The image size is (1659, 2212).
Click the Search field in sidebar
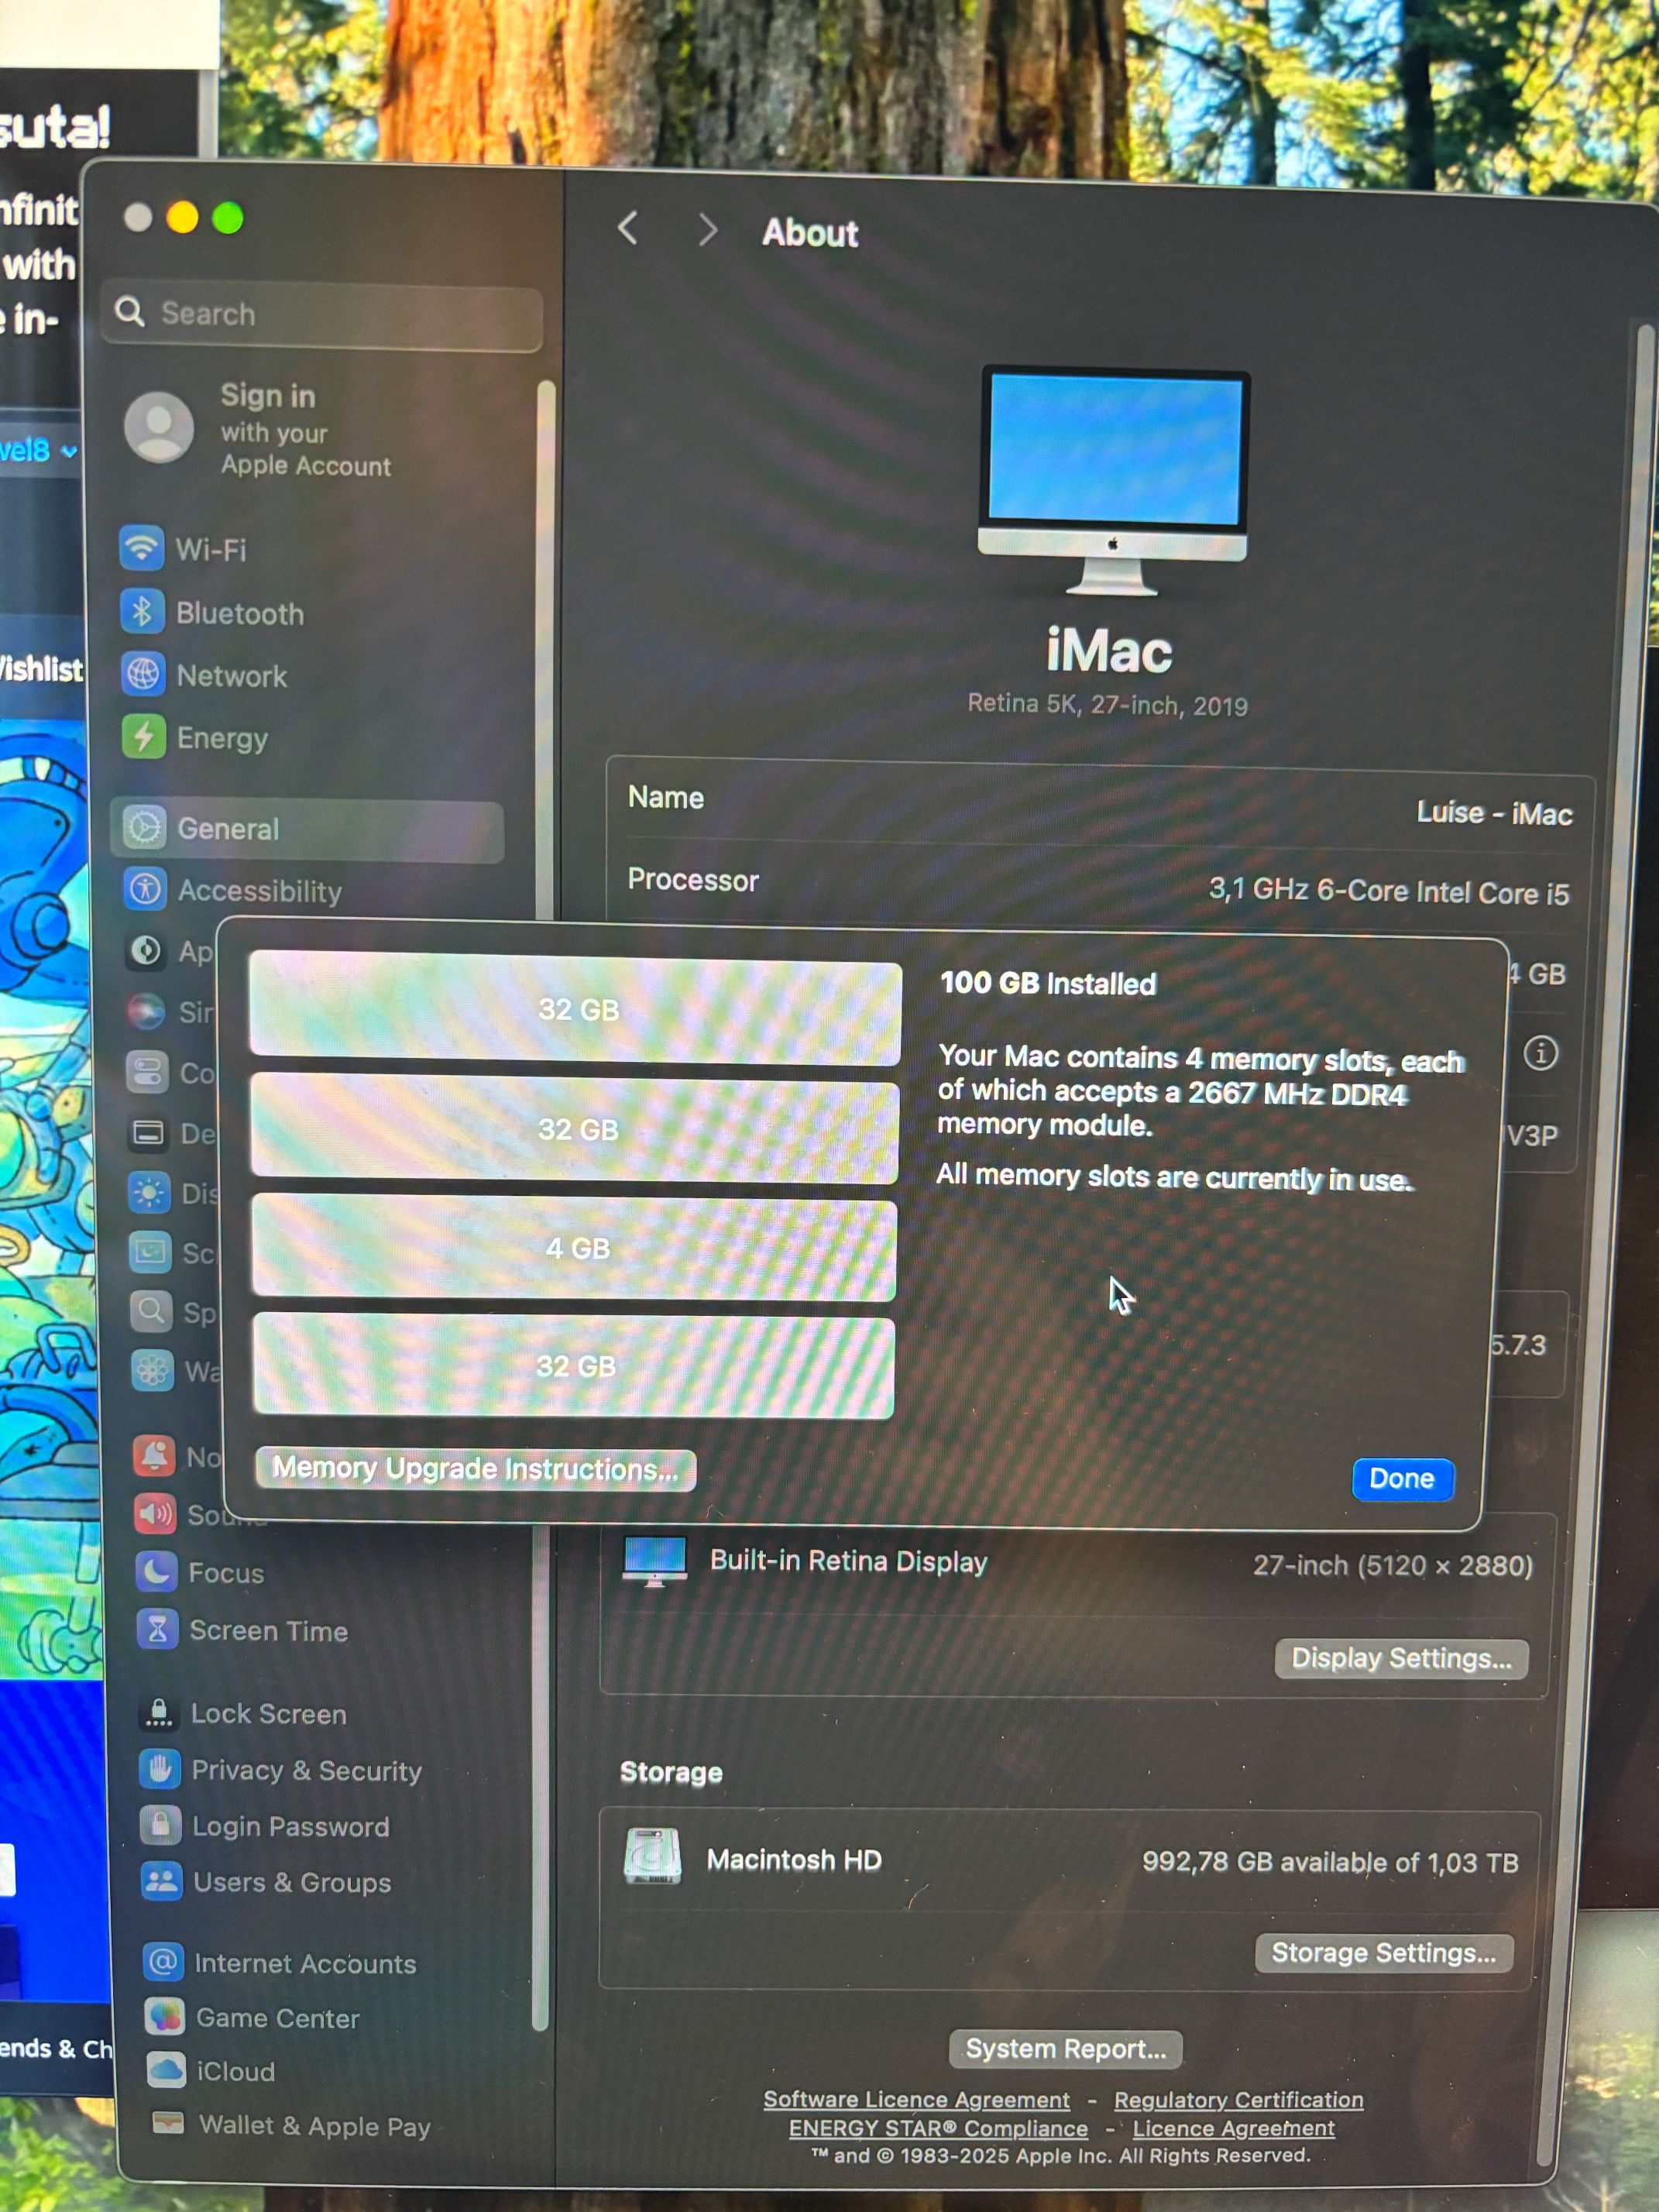[322, 314]
